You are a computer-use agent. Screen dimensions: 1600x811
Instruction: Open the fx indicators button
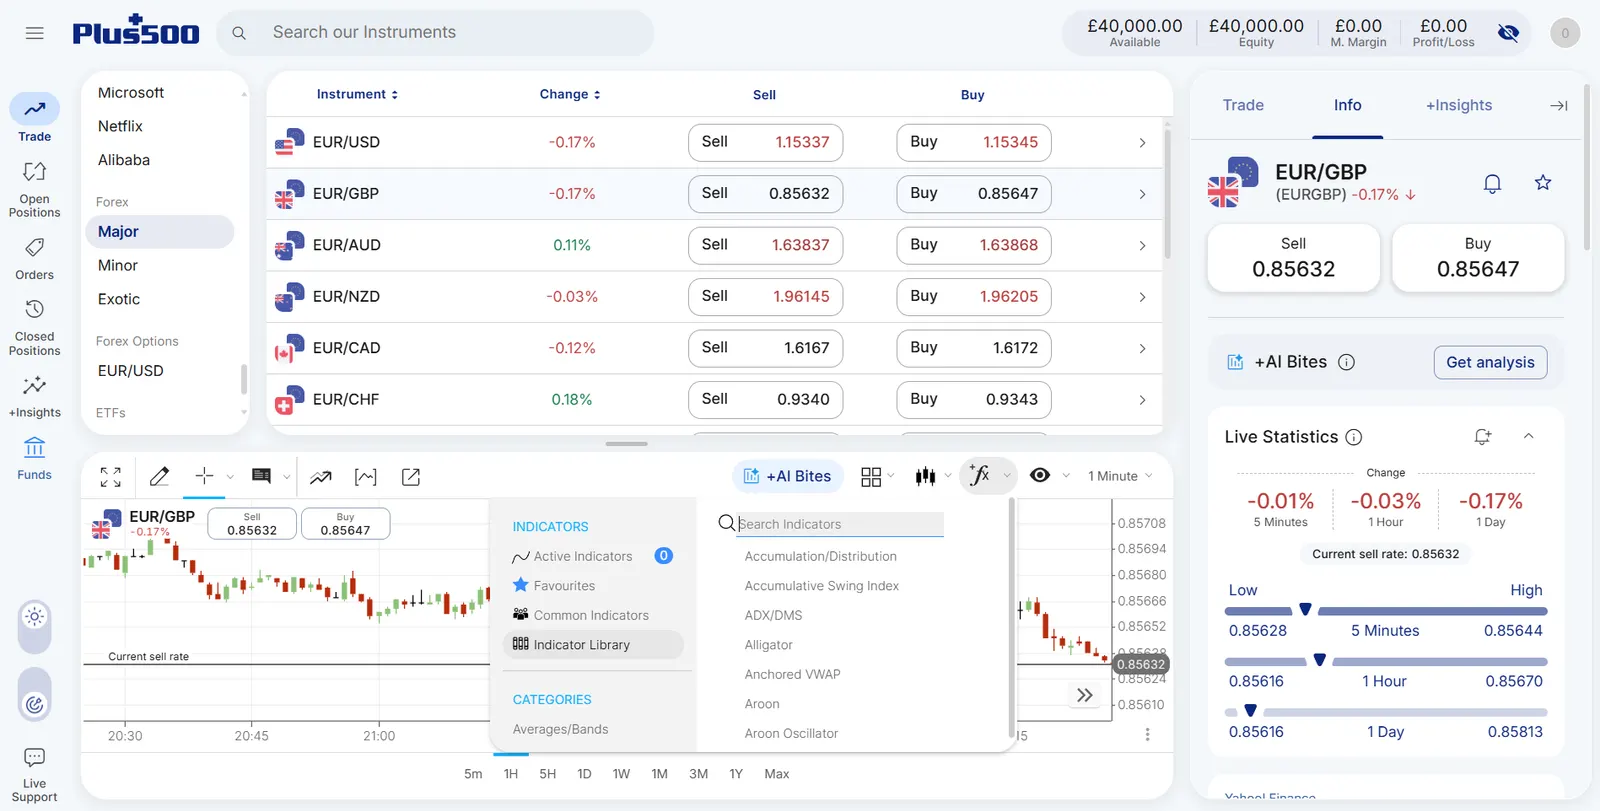(x=980, y=476)
